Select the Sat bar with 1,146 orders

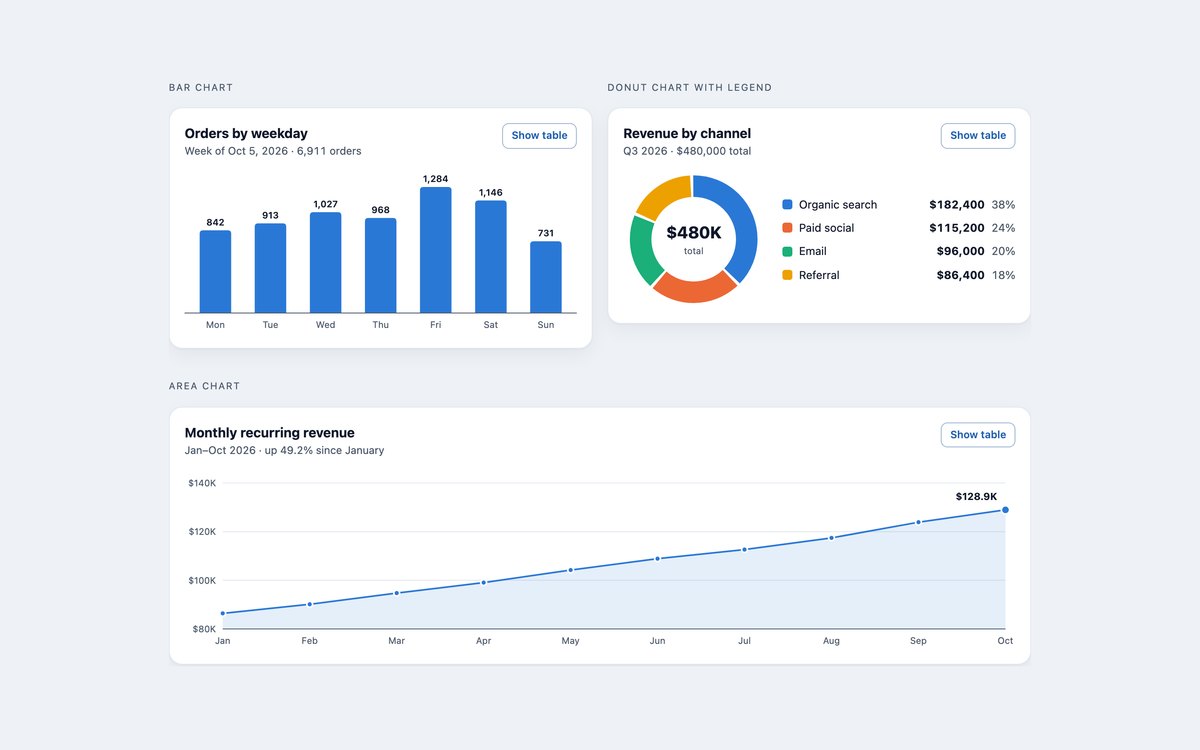coord(490,257)
